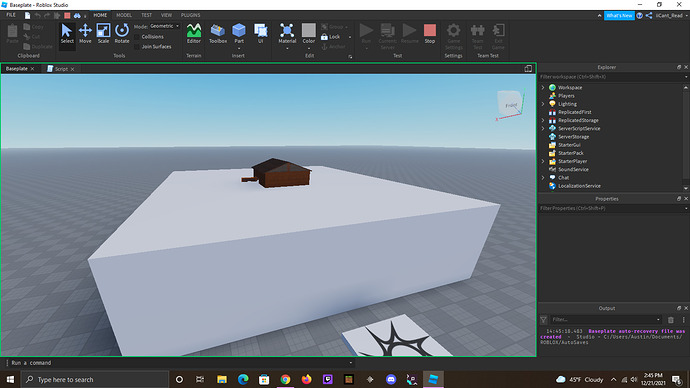Screen dimensions: 690x388
Task: Open the UI insert tool
Action: 261,33
